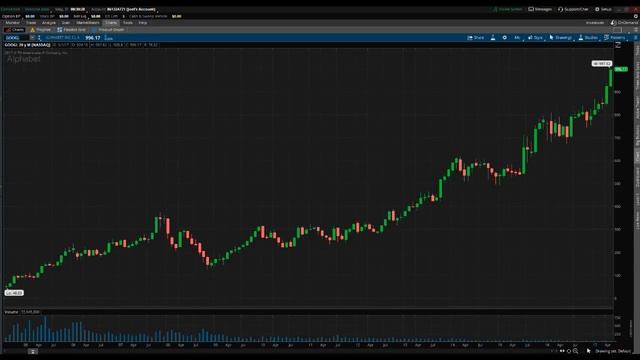
Task: Click the pointer cursor icon at chart bottom
Action: [x=589, y=351]
